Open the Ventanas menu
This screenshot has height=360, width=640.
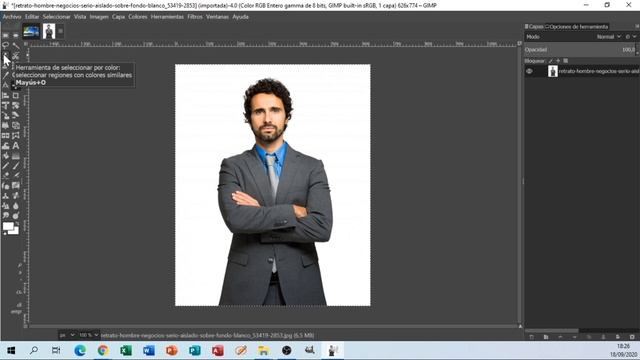click(217, 17)
